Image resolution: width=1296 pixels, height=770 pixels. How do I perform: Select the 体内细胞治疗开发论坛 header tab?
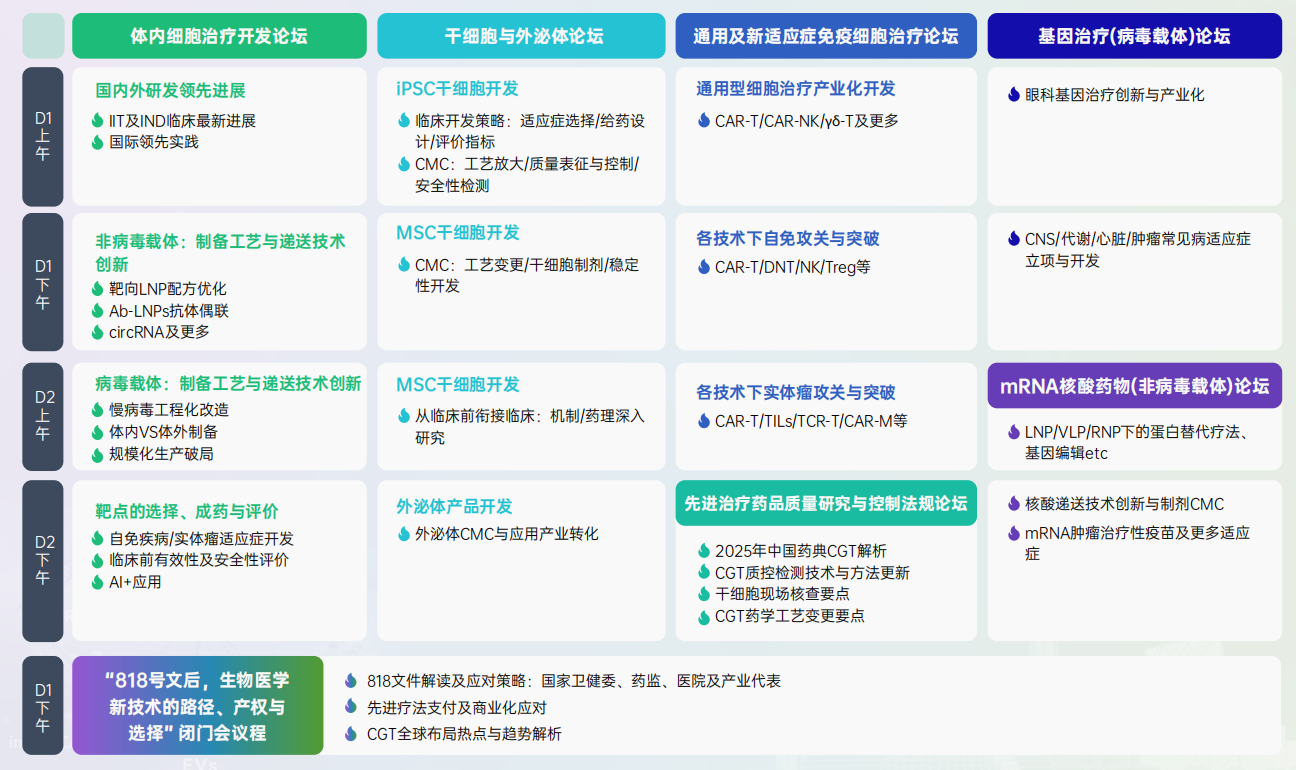tap(219, 36)
